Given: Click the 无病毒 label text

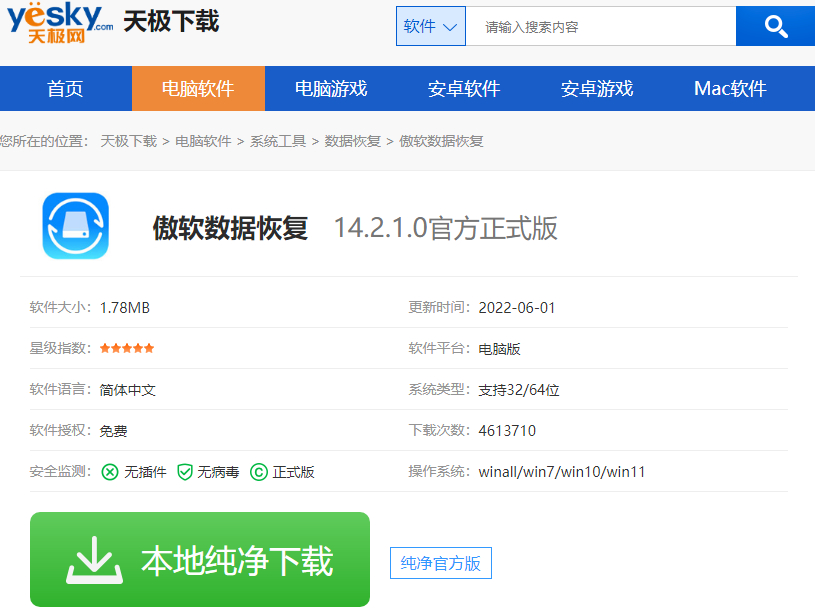Looking at the screenshot, I should pos(218,472).
